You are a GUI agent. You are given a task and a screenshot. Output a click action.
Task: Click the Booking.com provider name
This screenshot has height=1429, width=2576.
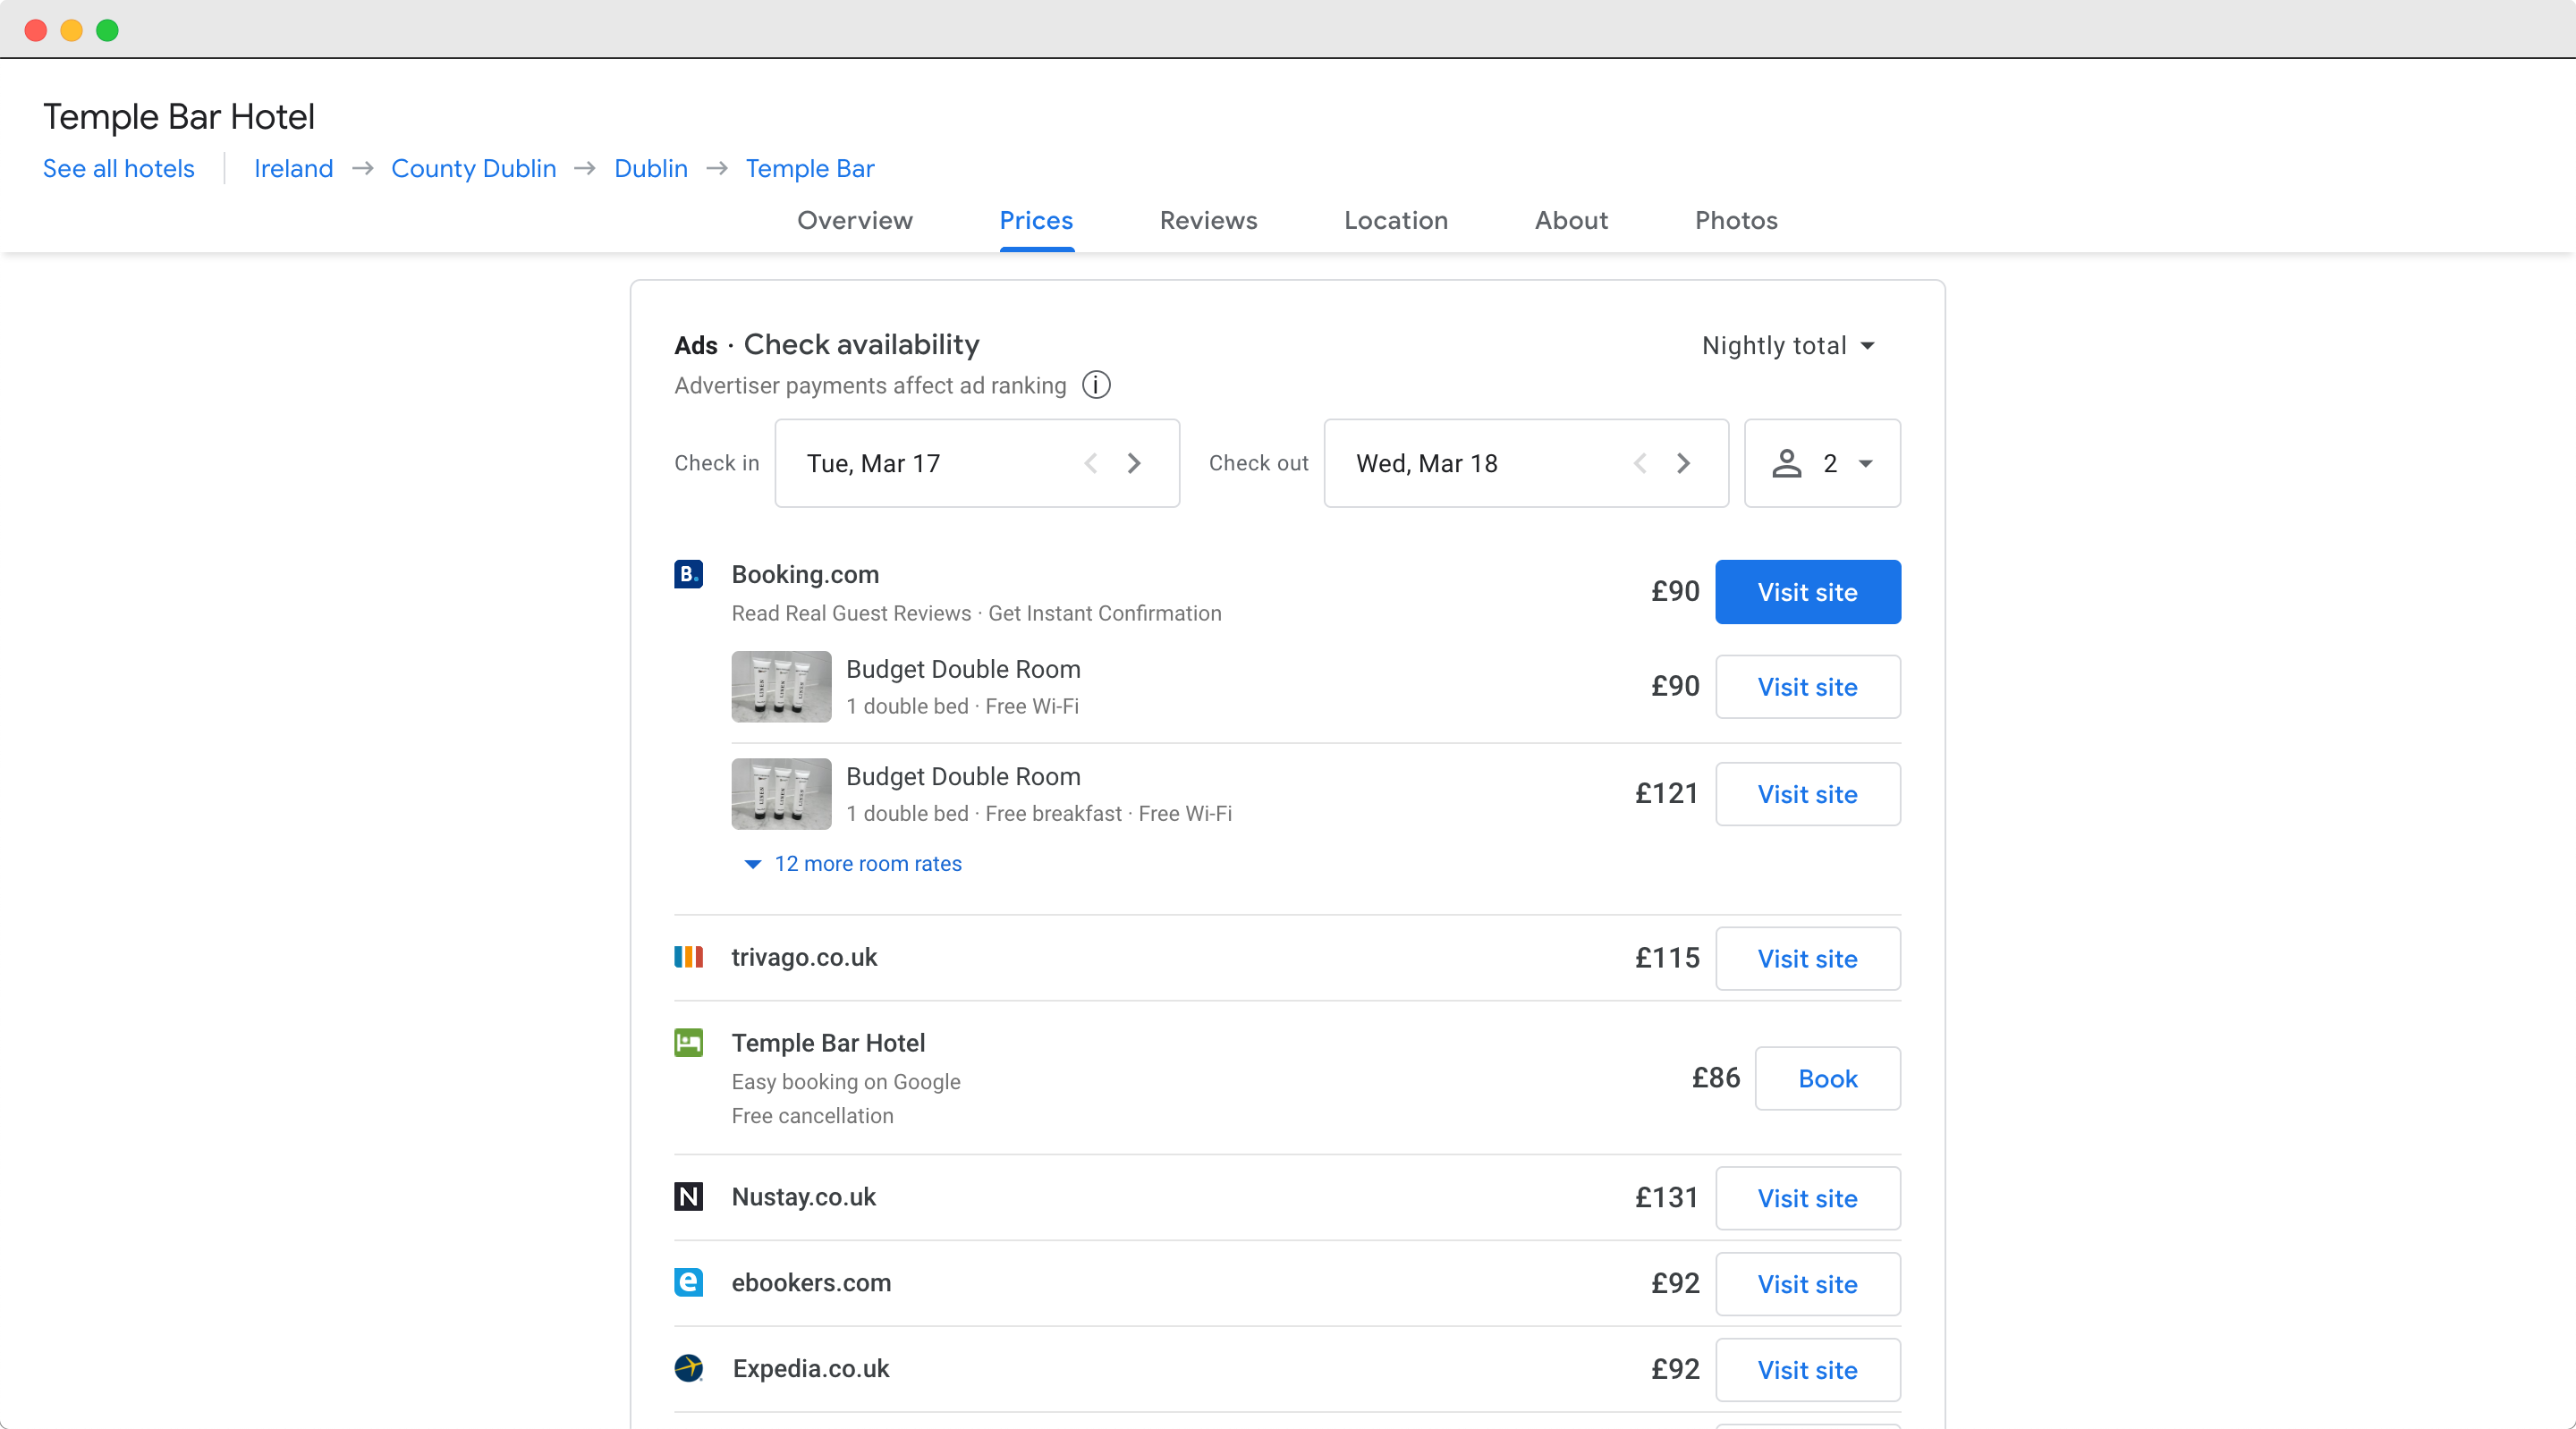tap(805, 574)
